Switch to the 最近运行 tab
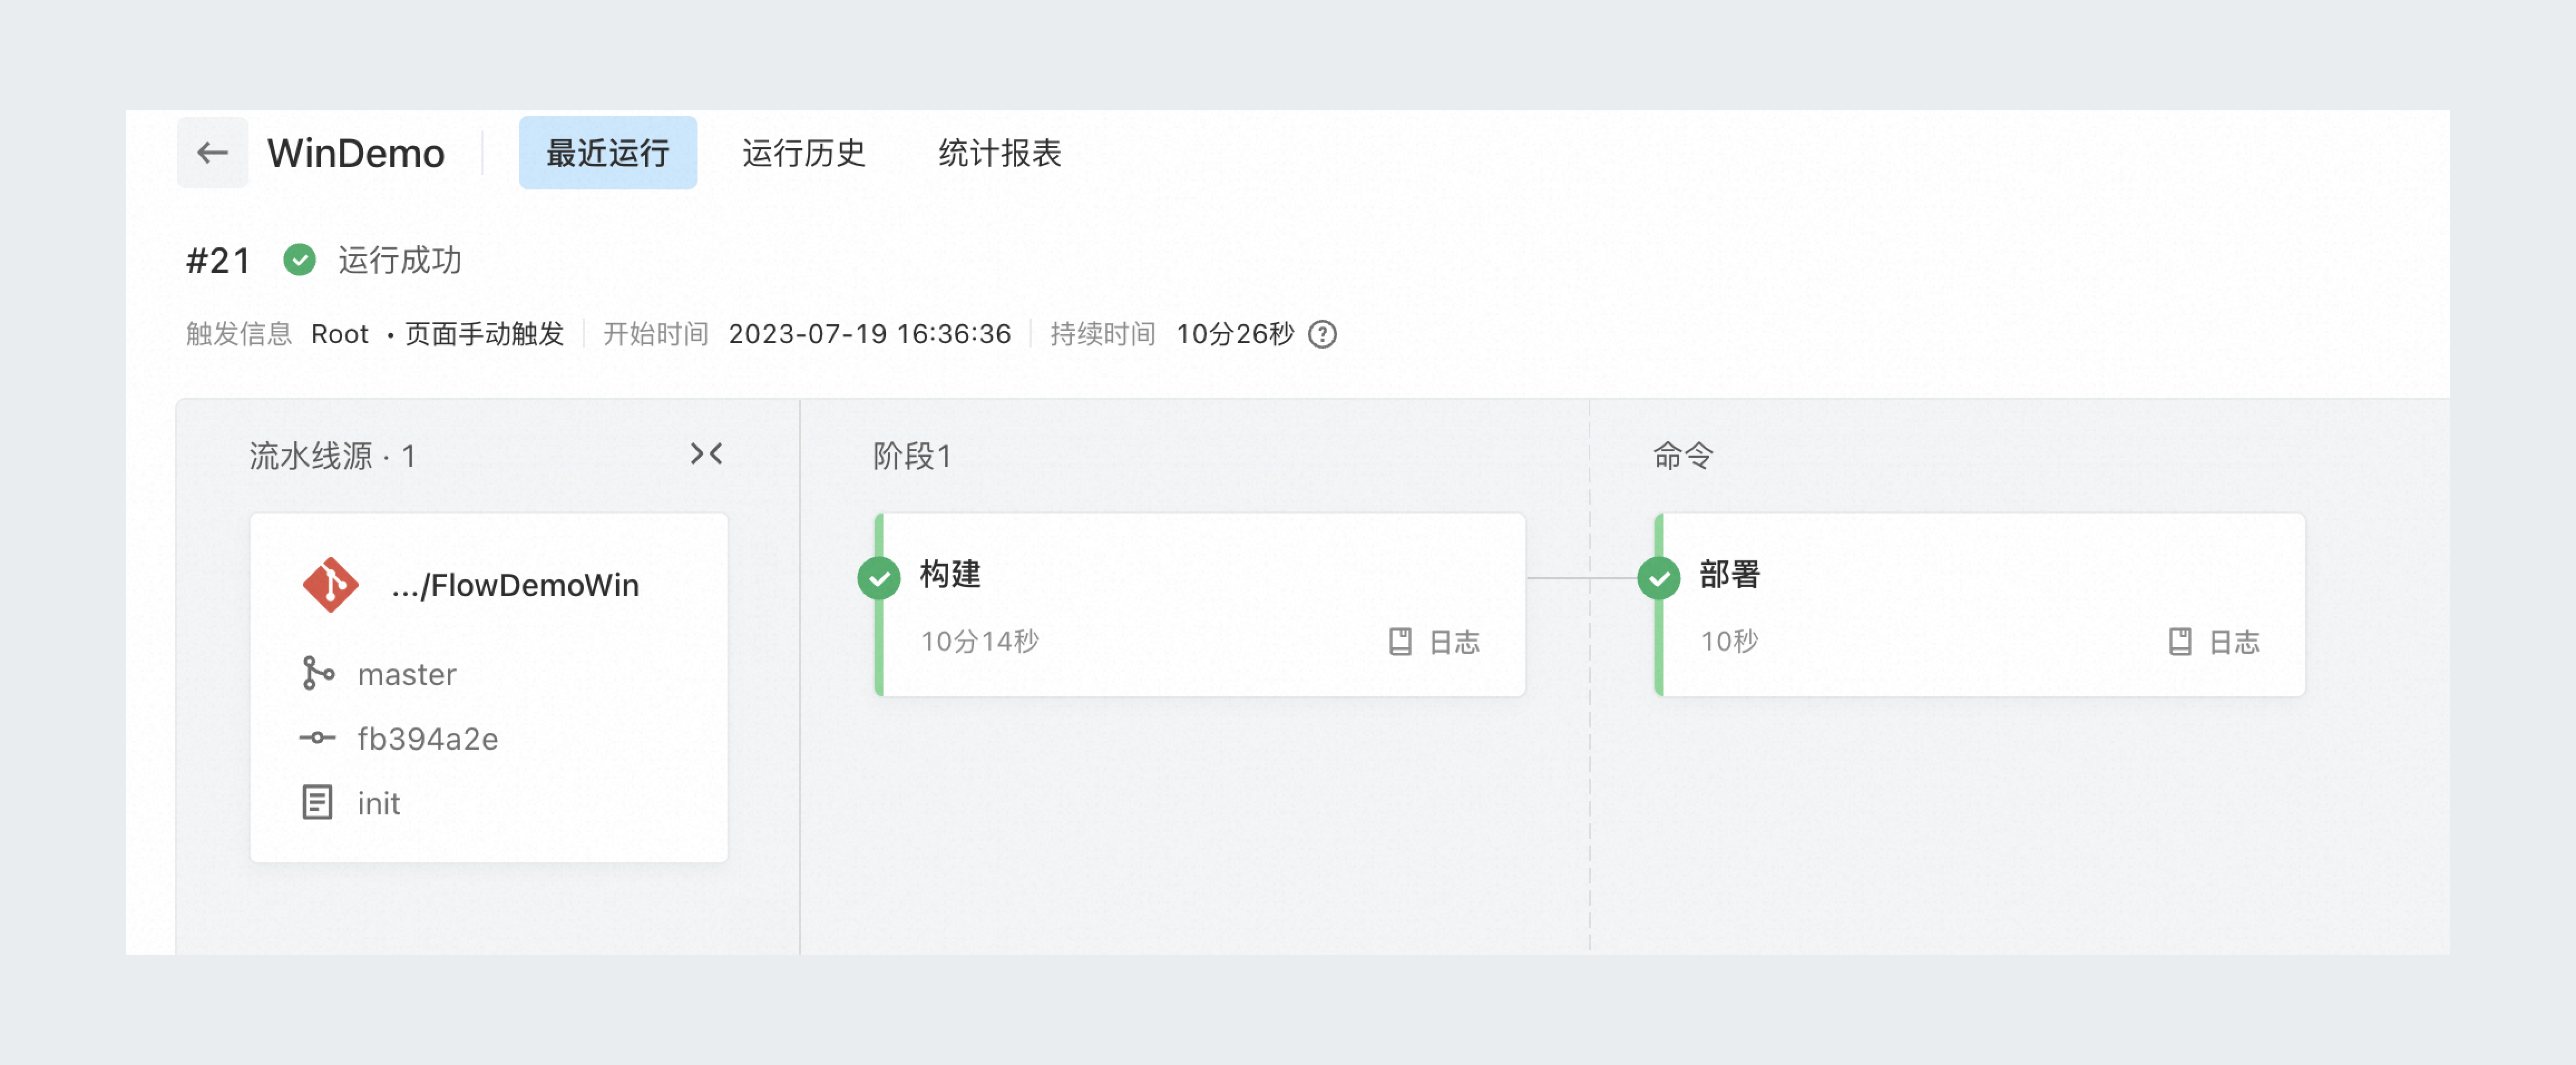Viewport: 2576px width, 1065px height. click(x=607, y=153)
